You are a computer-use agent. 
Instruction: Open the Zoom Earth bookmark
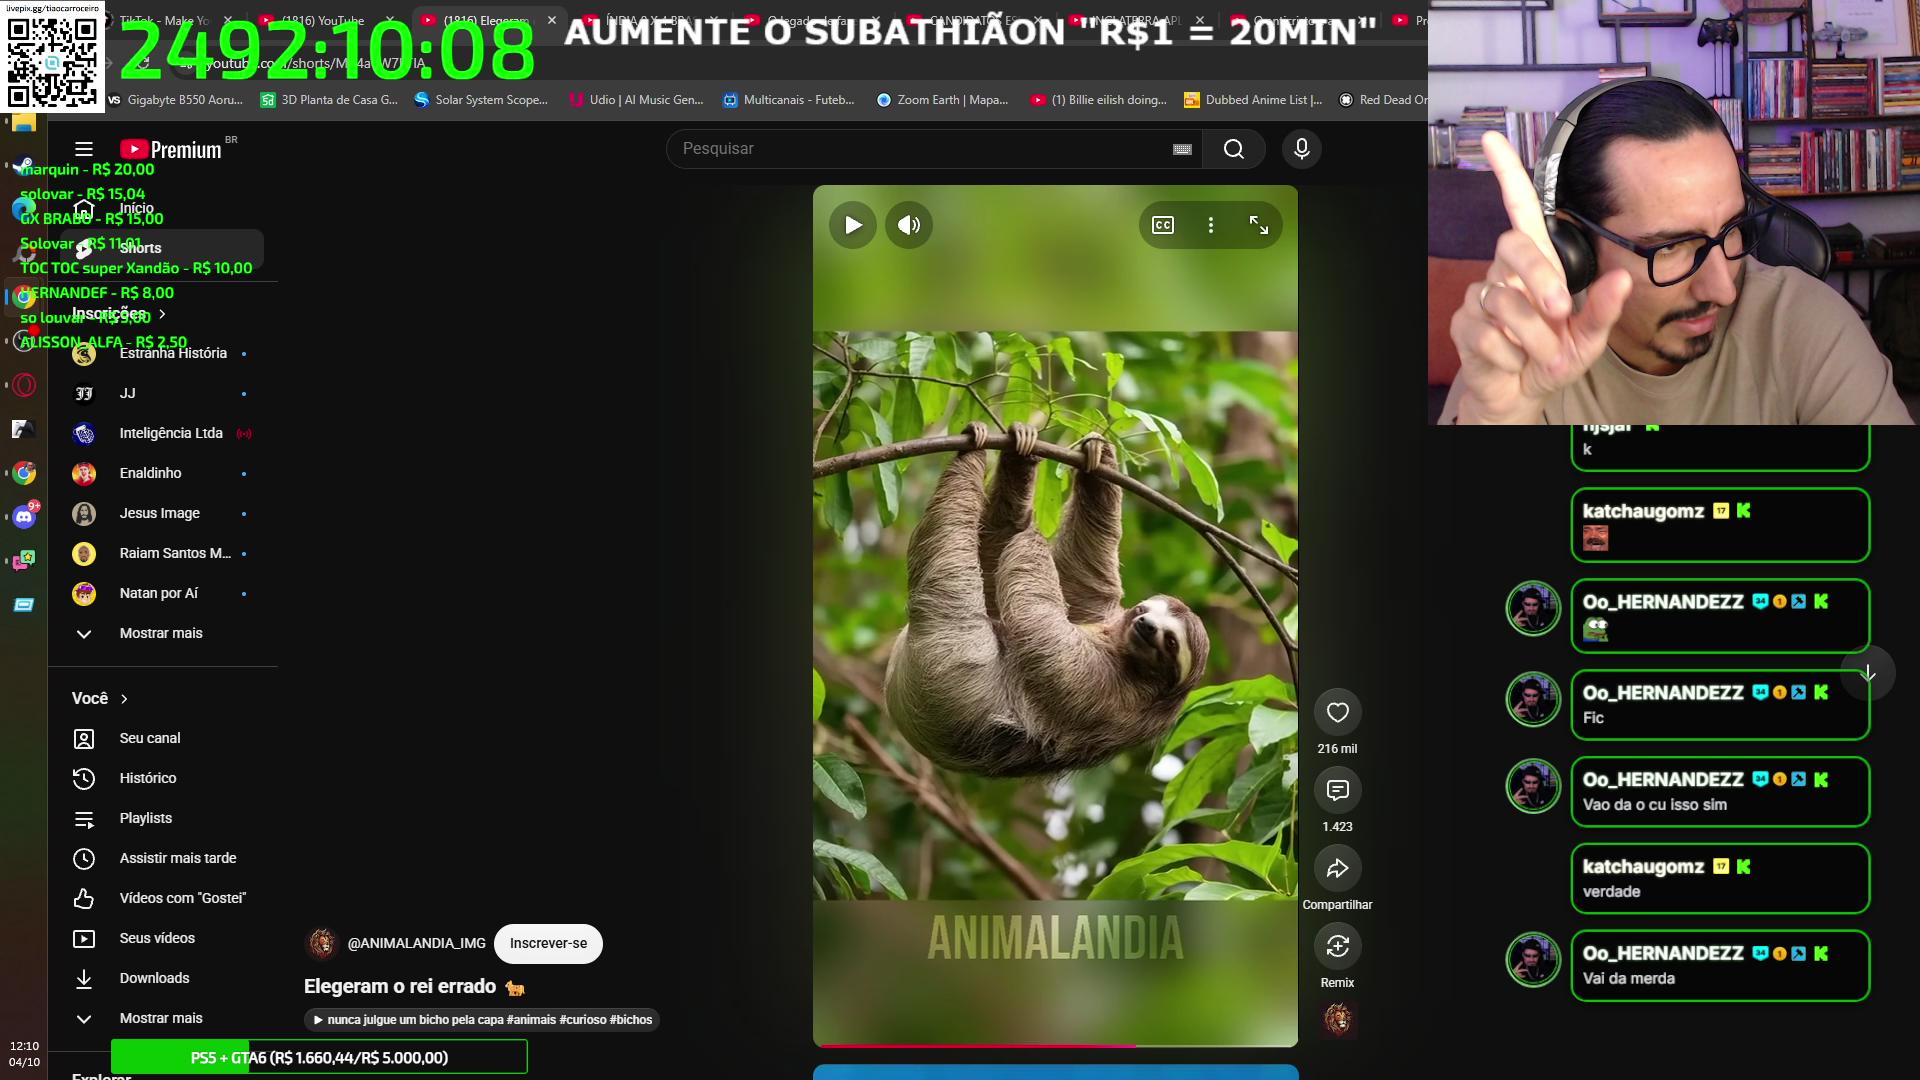[942, 100]
